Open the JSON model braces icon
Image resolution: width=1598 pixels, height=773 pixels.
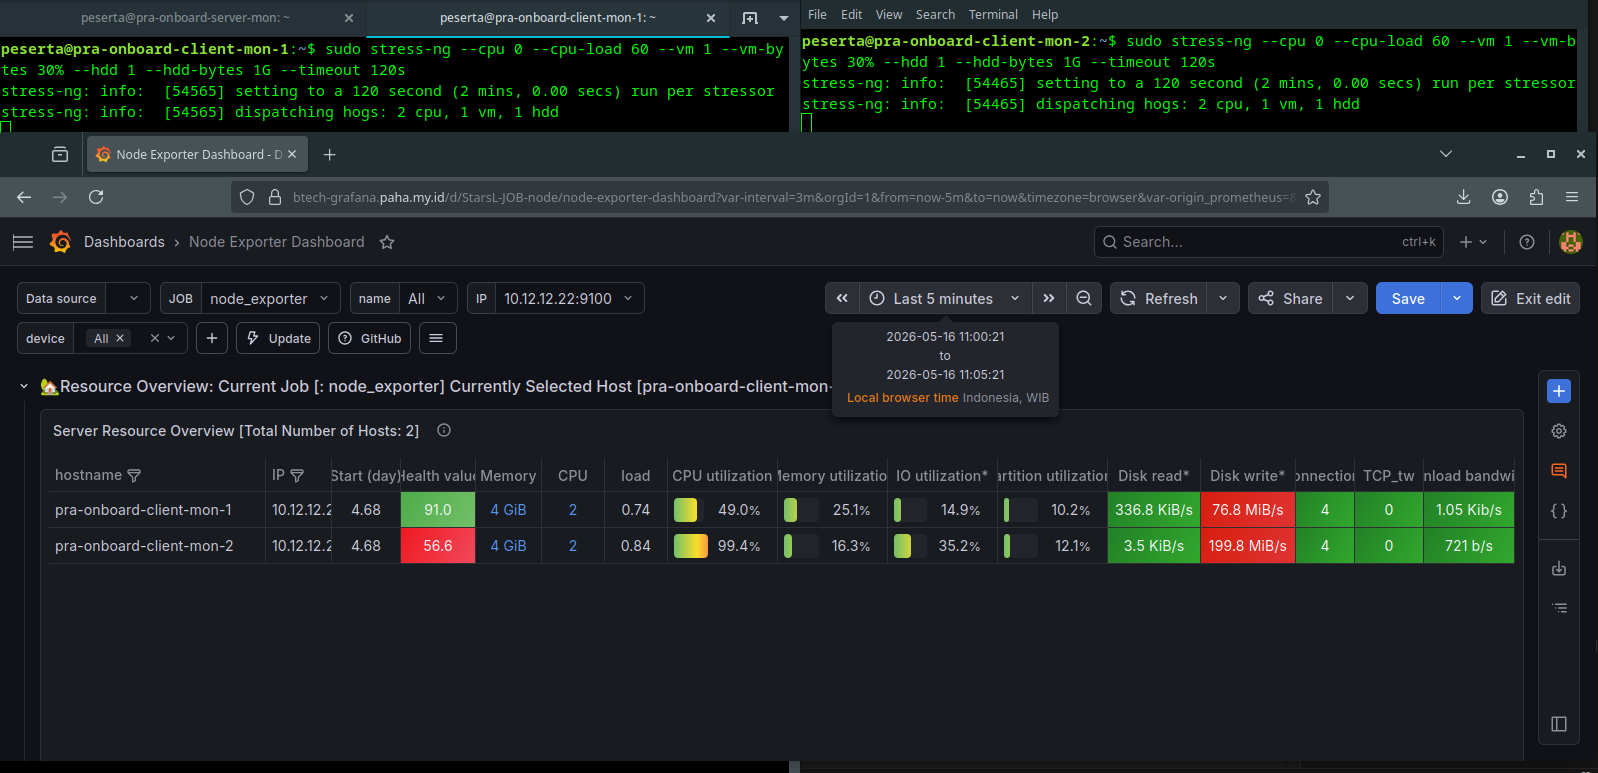tap(1558, 511)
